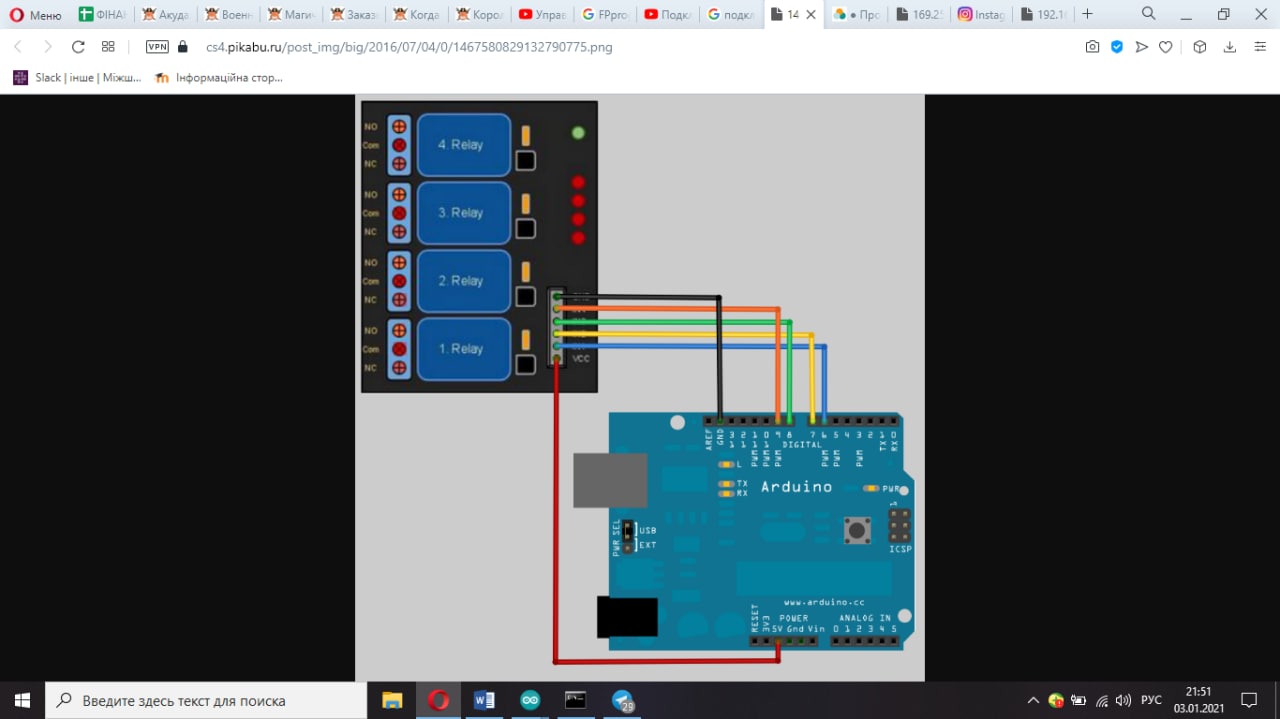Switch to the Корол tab
This screenshot has width=1280, height=719.
coord(481,15)
